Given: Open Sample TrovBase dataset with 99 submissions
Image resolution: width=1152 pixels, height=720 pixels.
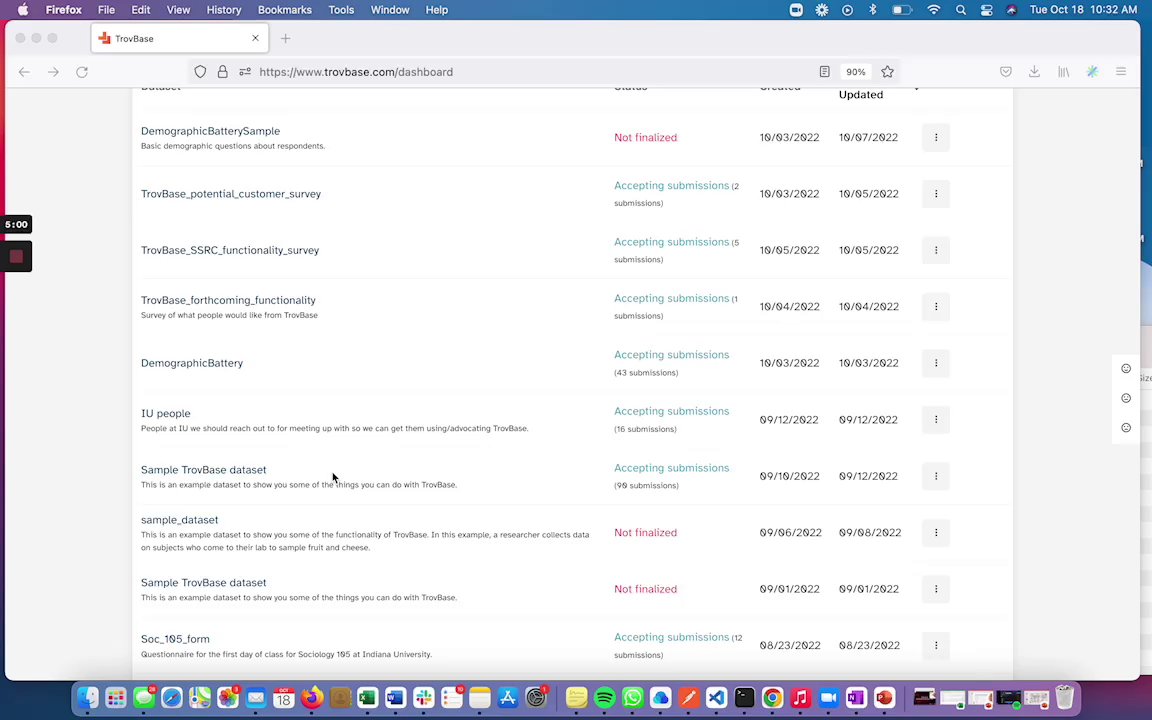Looking at the screenshot, I should [204, 469].
